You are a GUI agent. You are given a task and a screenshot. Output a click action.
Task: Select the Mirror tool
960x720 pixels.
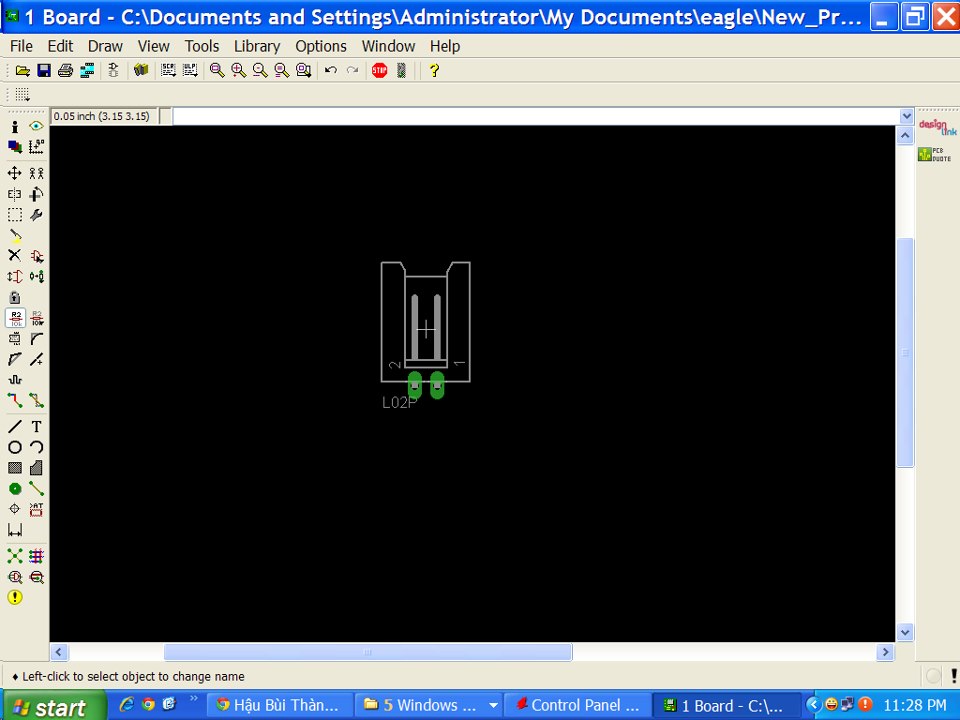(15, 194)
